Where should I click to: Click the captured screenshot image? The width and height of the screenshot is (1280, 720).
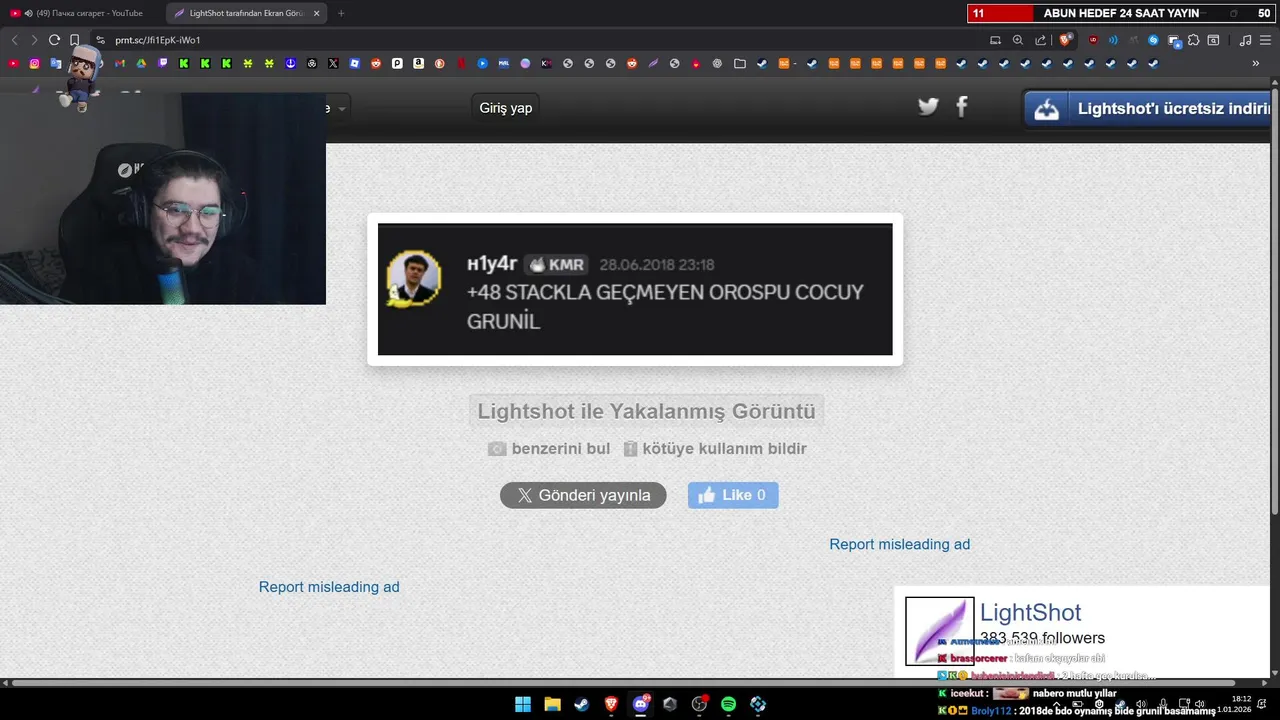pyautogui.click(x=635, y=289)
